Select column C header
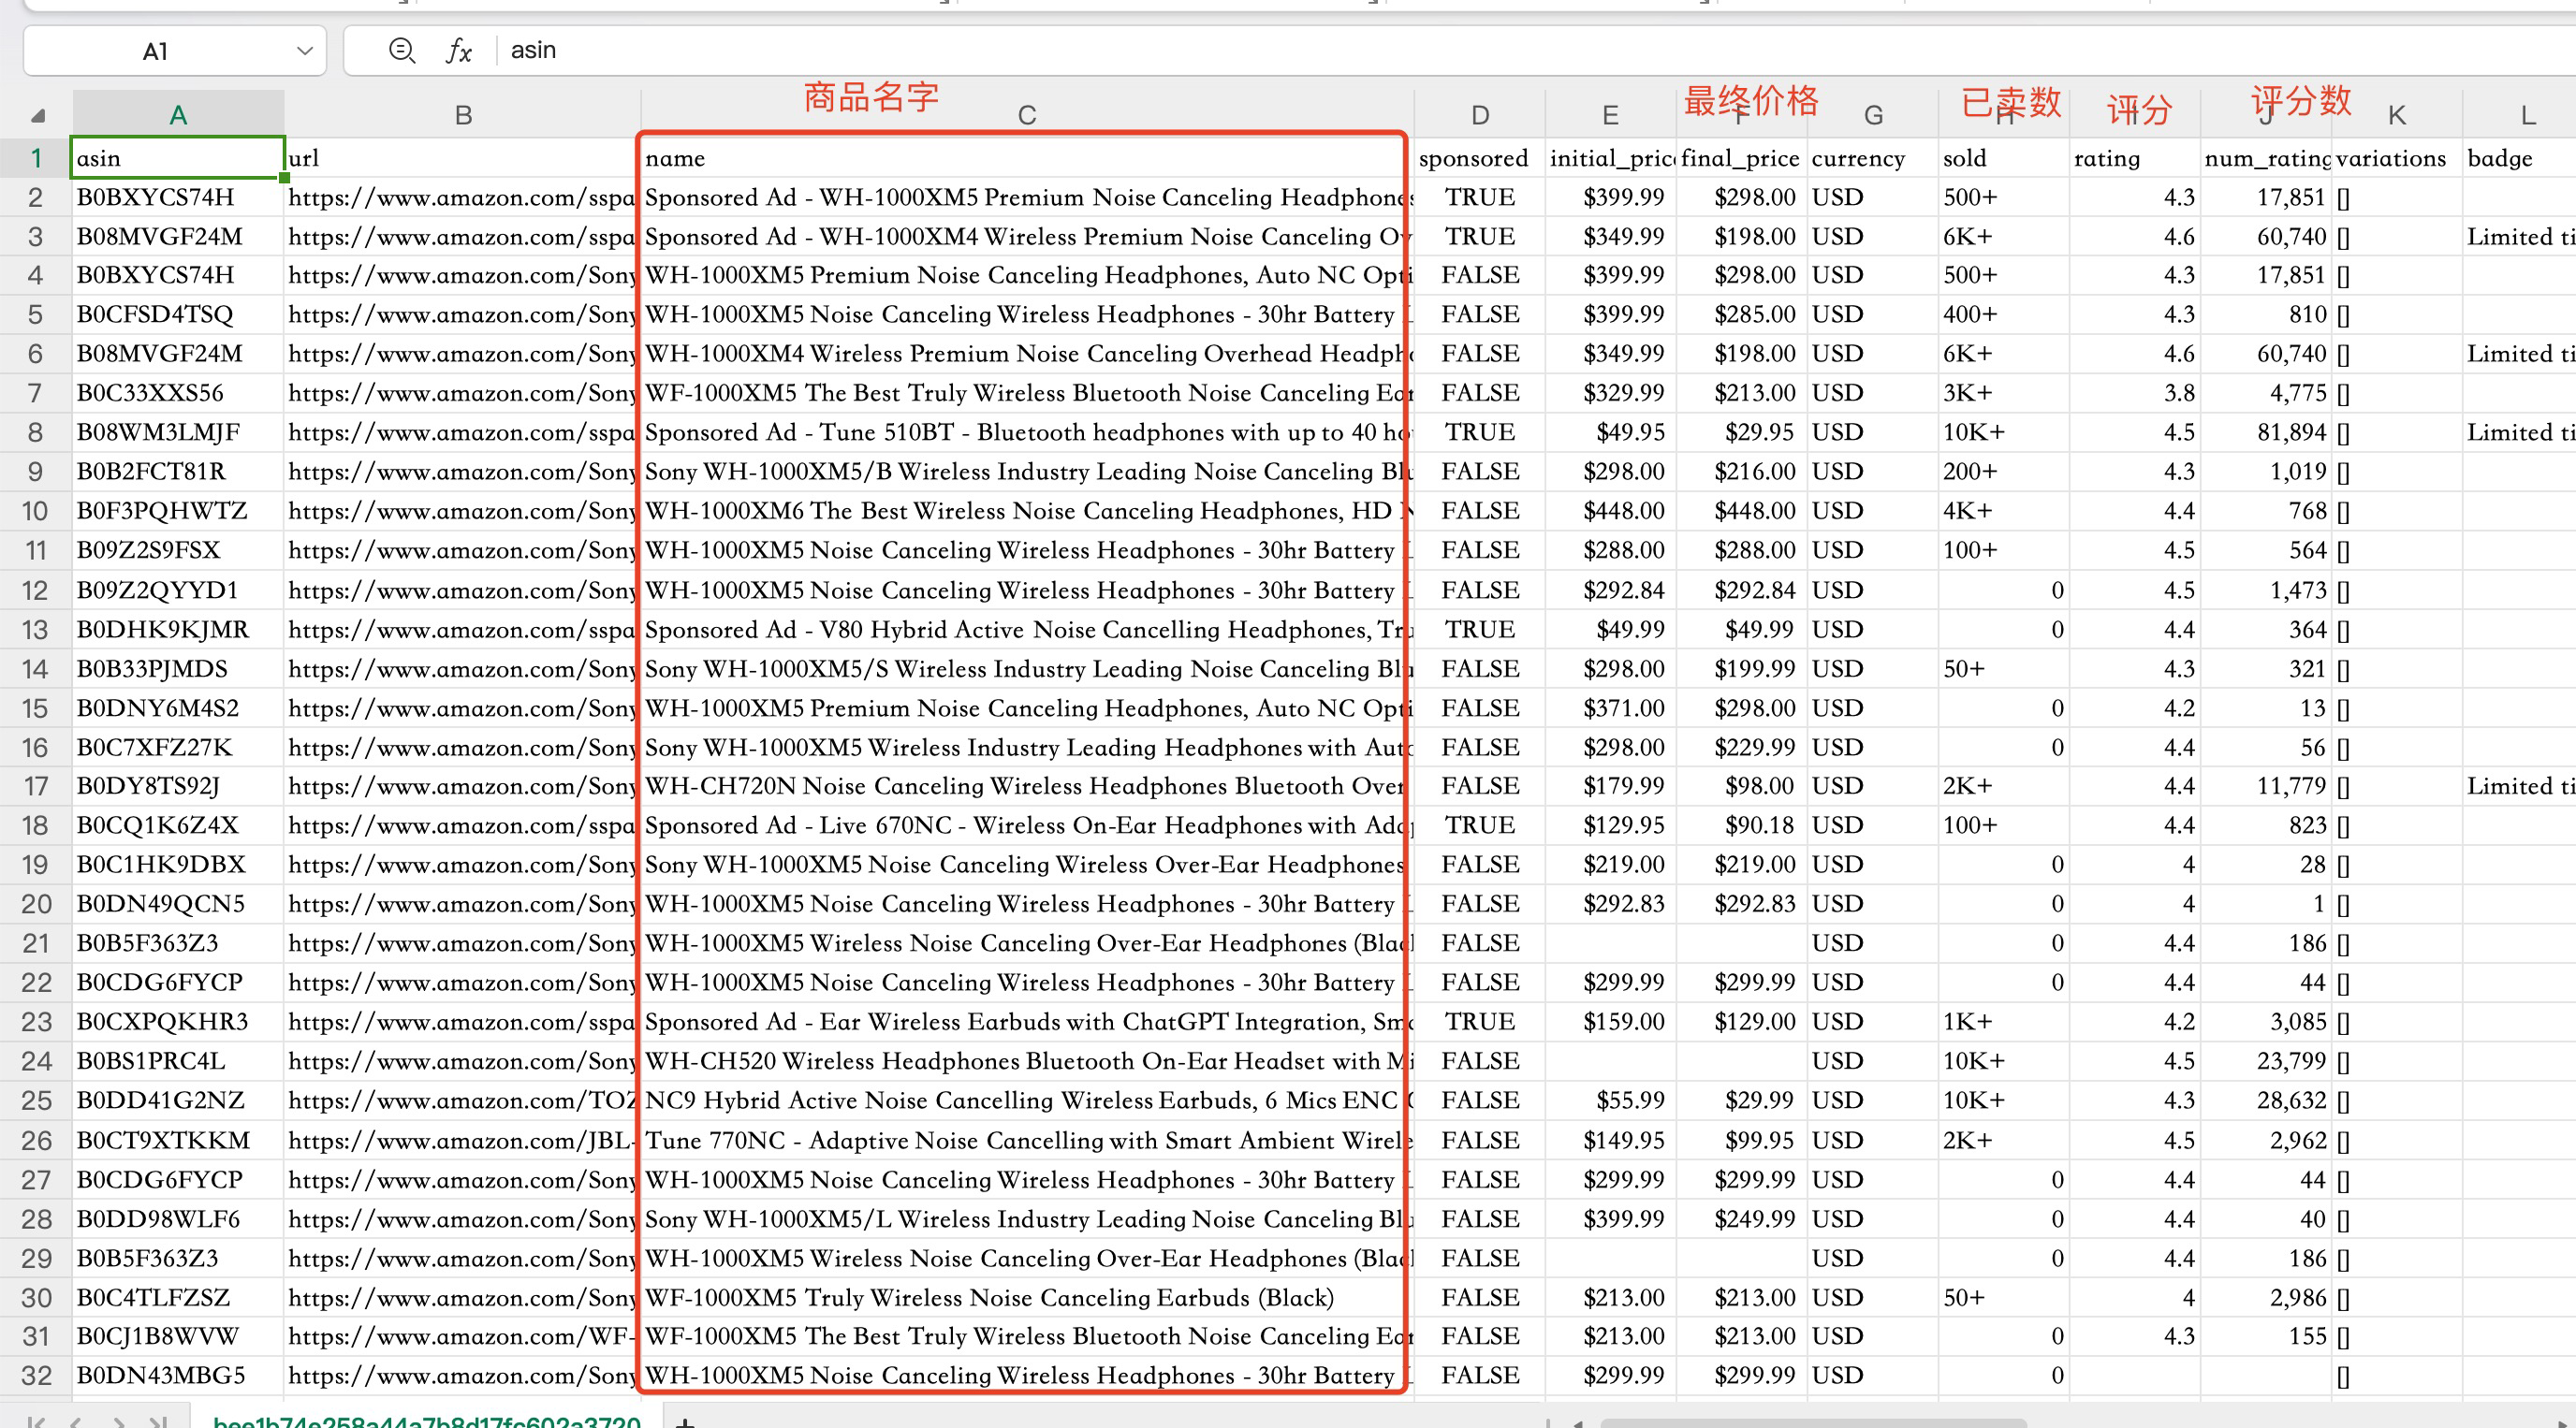Screen dimensions: 2576x1428 [1027, 115]
